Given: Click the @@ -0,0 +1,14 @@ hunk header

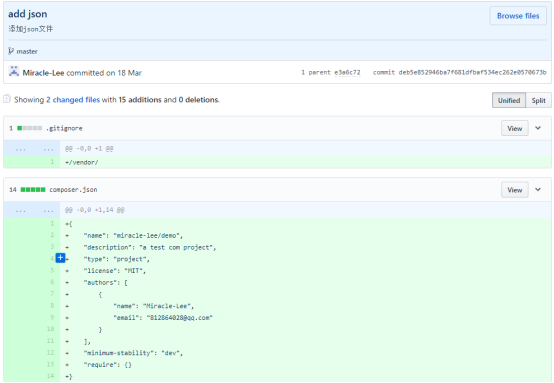Looking at the screenshot, I should coord(95,210).
